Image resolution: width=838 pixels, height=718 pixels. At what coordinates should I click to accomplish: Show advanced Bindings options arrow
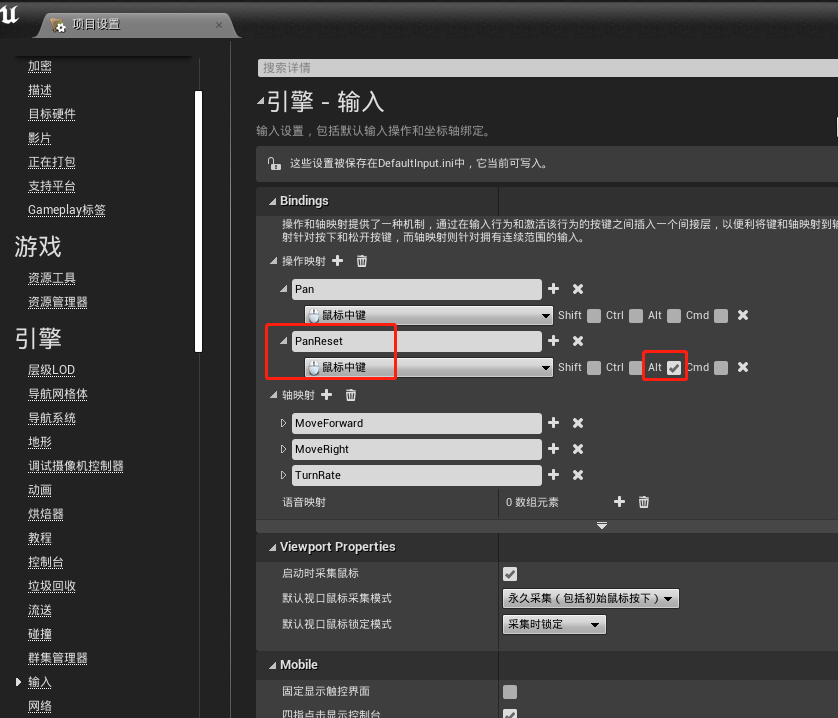point(602,526)
